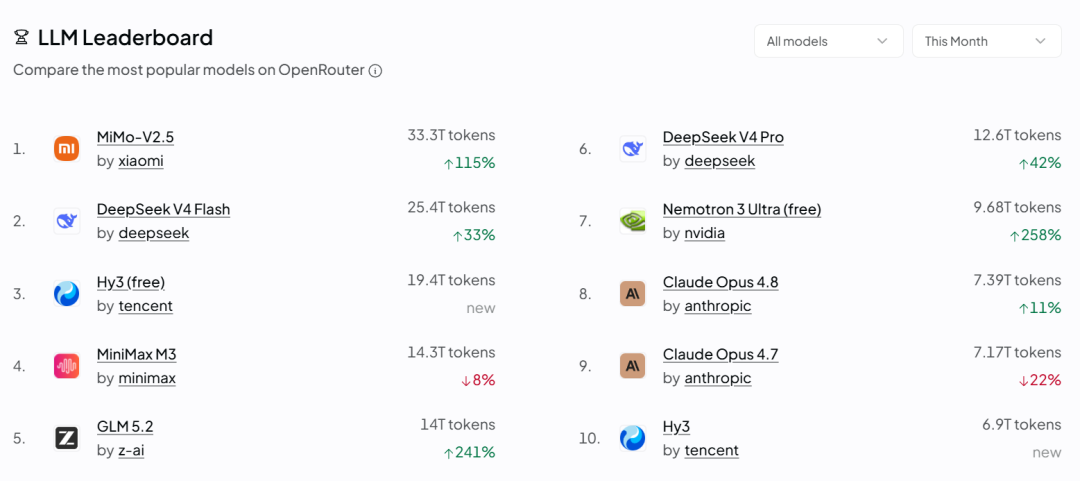This screenshot has width=1080, height=481.
Task: Click the info icon after OpenRouter description
Action: click(375, 70)
